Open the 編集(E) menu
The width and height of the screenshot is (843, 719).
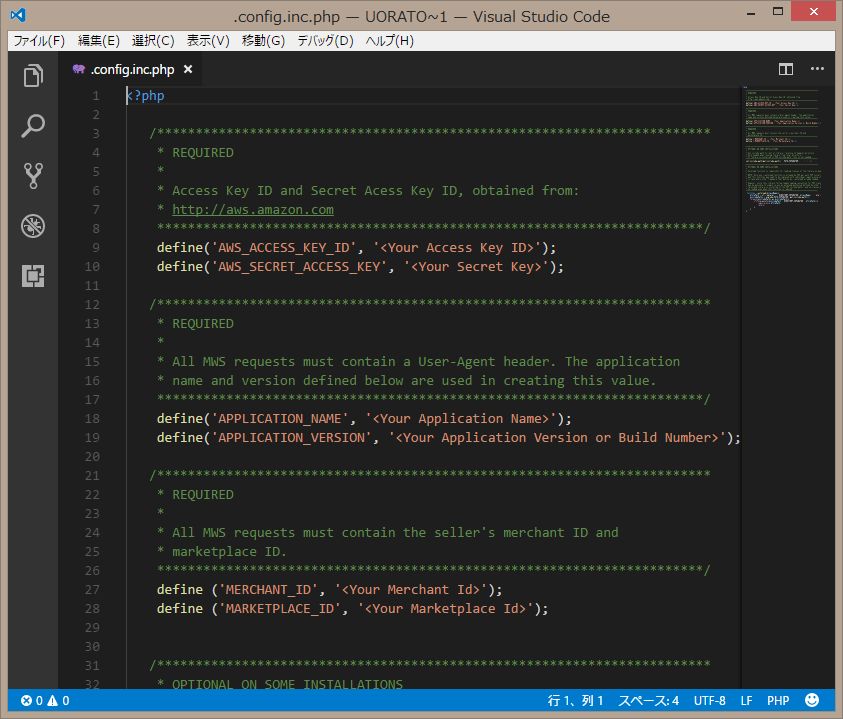pyautogui.click(x=98, y=41)
